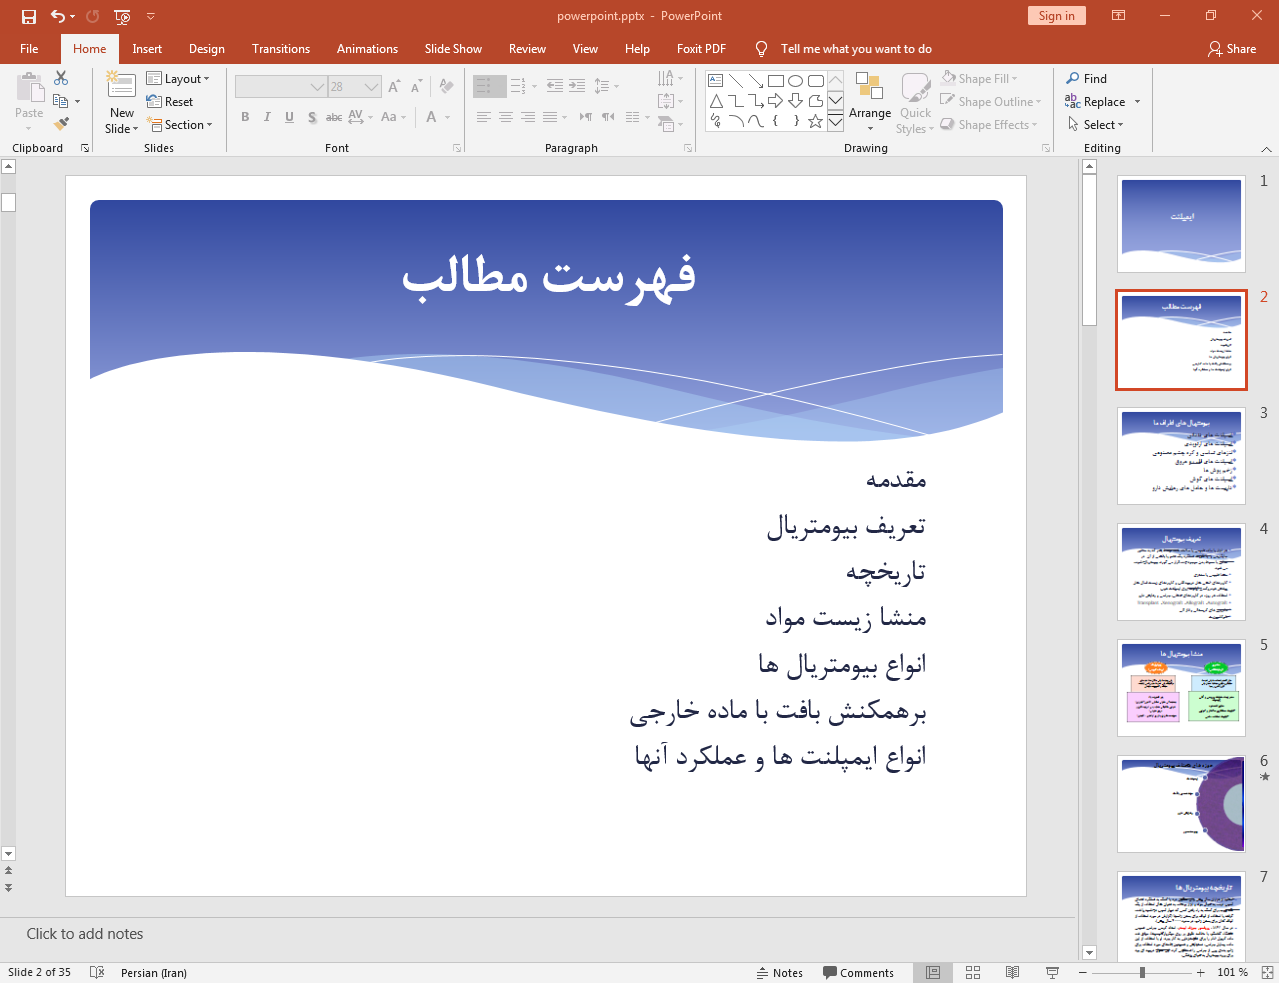Image resolution: width=1279 pixels, height=983 pixels.
Task: Click the Cut scissors icon
Action: [x=61, y=78]
